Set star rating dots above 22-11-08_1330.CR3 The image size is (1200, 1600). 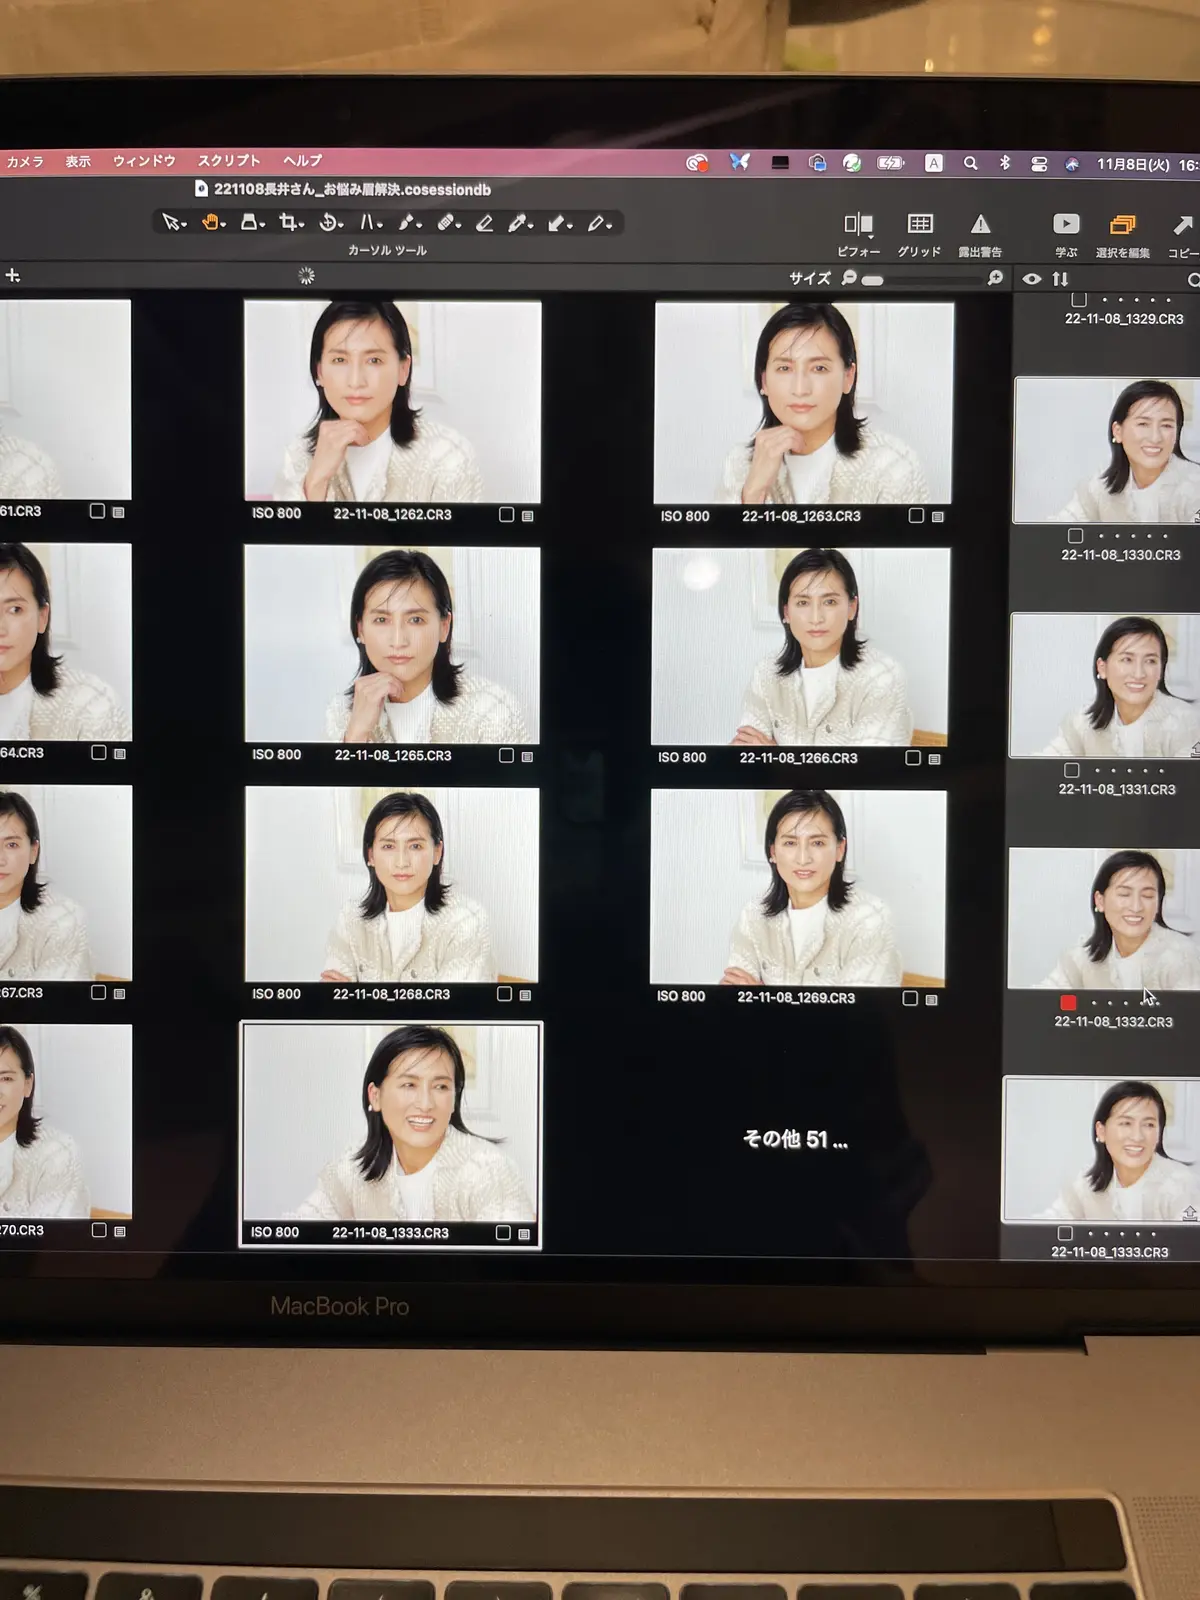pyautogui.click(x=1132, y=535)
